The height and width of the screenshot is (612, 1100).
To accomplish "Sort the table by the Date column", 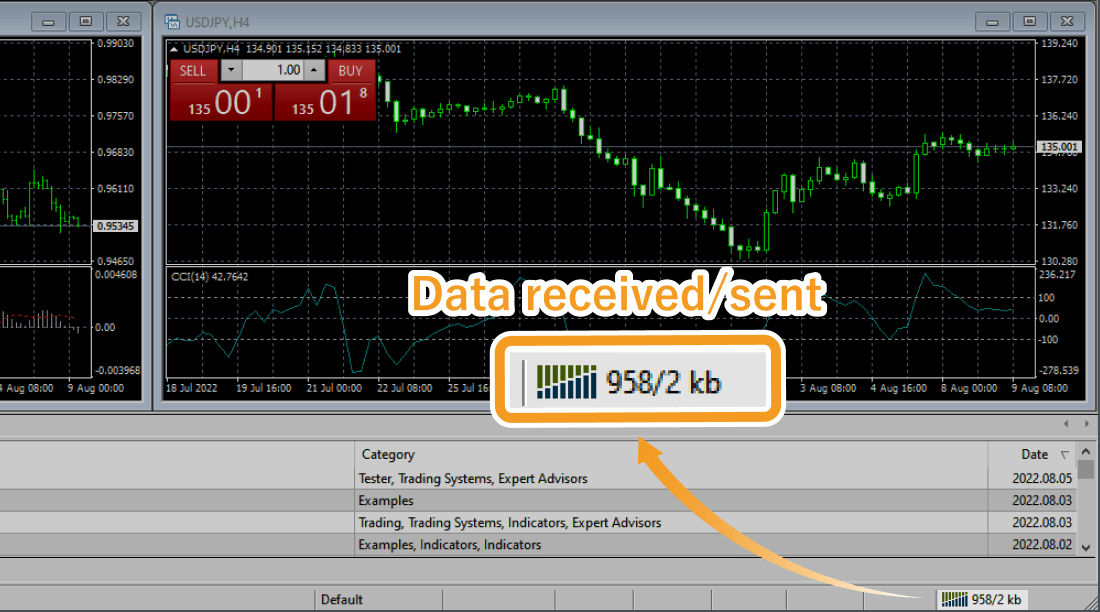I will [x=1035, y=454].
